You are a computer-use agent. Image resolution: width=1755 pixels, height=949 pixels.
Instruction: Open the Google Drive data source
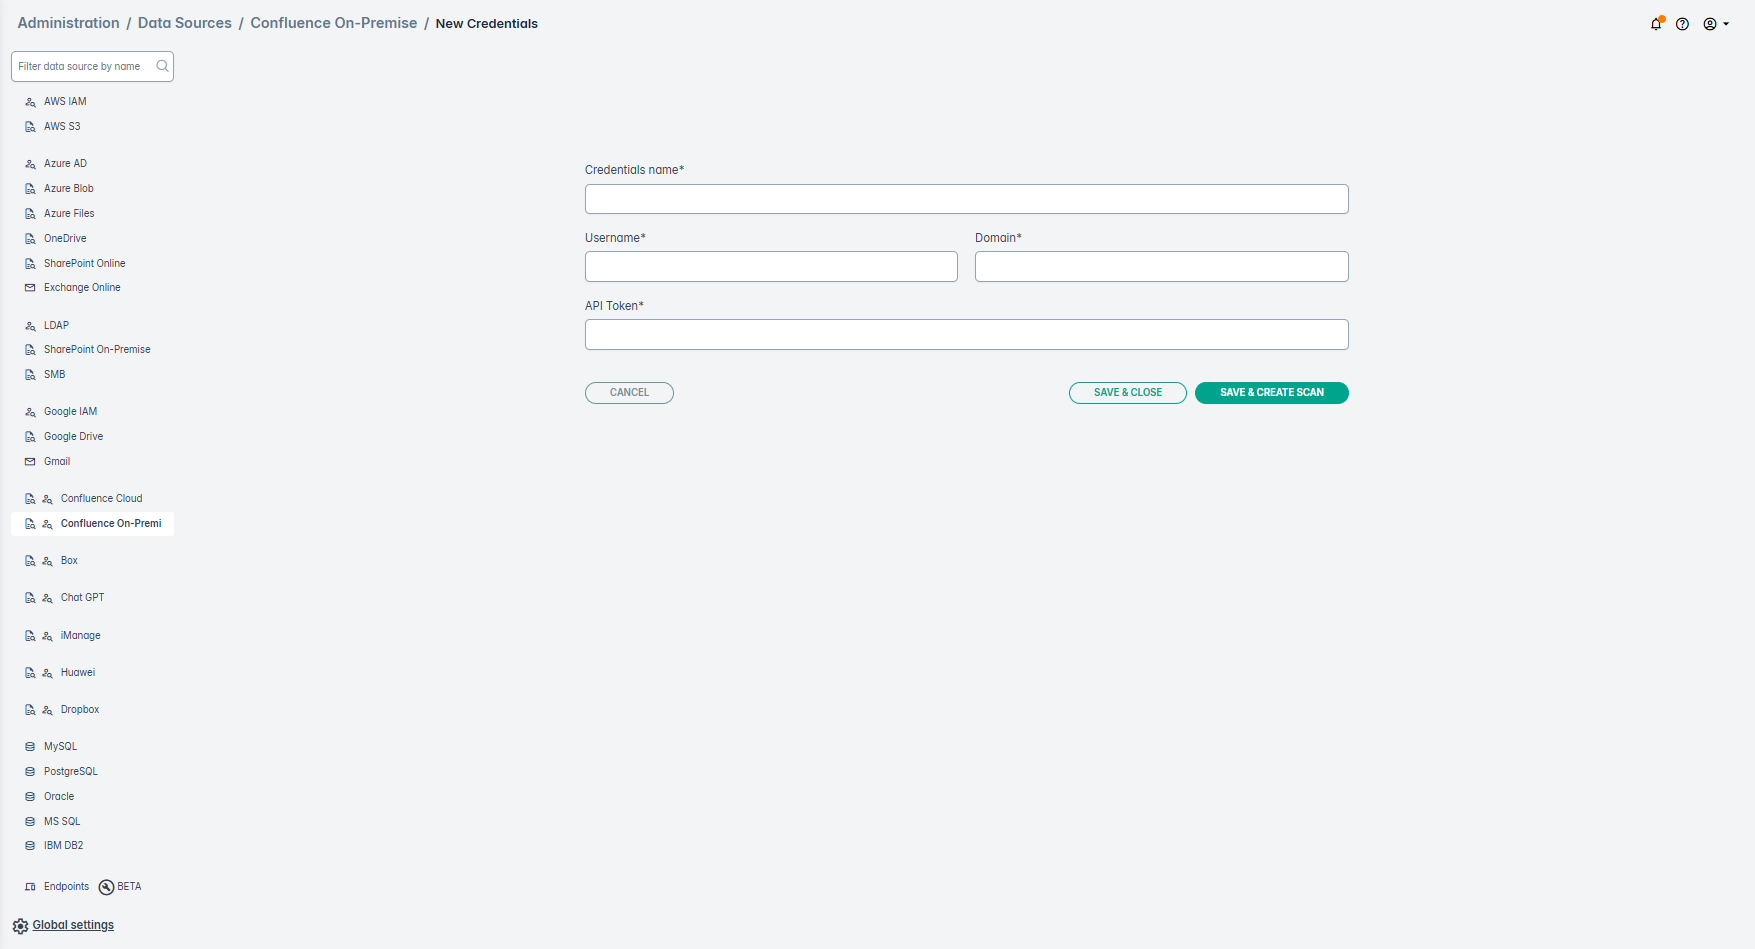(73, 436)
